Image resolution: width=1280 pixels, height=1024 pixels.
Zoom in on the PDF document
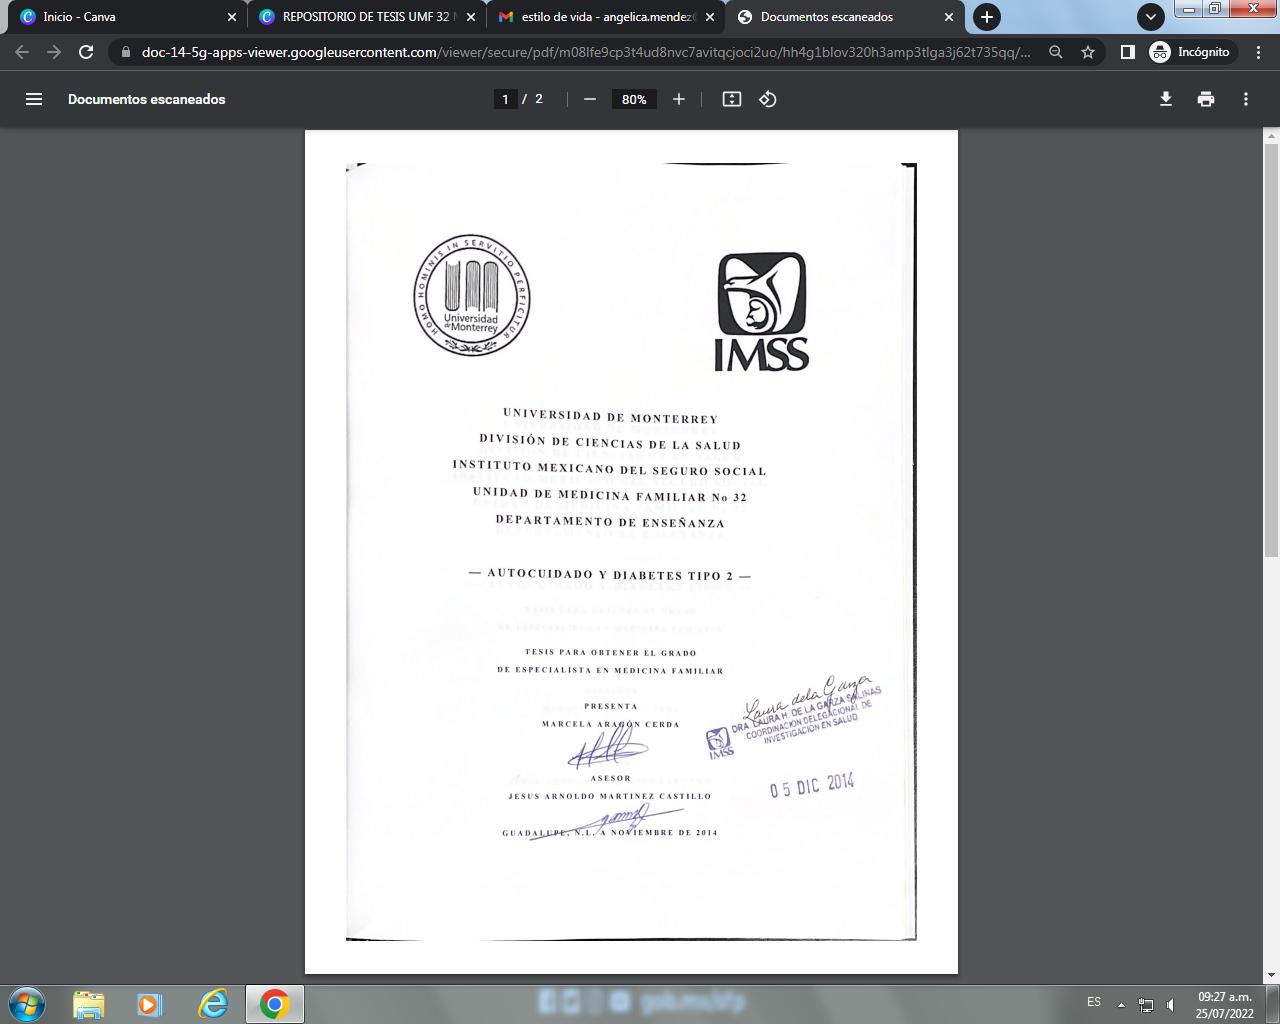point(679,99)
